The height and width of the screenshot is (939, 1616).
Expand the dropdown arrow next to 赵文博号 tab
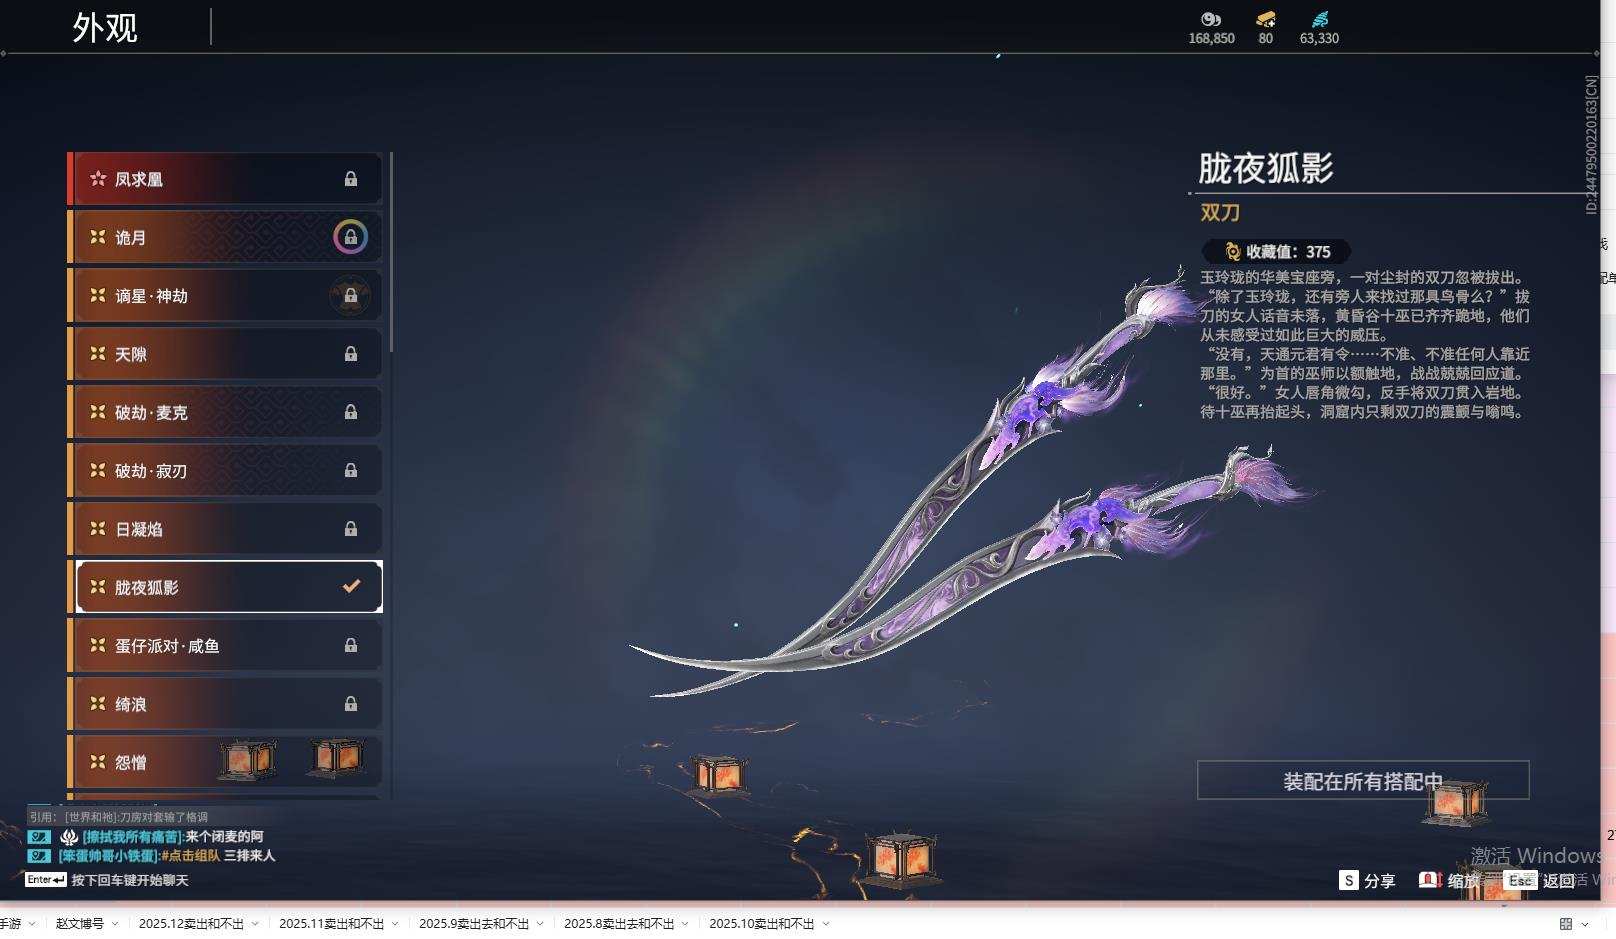tap(113, 924)
